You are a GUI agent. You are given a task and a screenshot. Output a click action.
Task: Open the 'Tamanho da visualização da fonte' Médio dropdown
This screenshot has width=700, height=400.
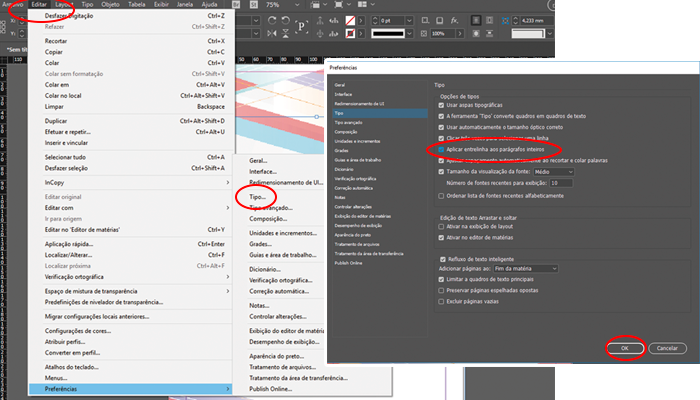(x=554, y=172)
